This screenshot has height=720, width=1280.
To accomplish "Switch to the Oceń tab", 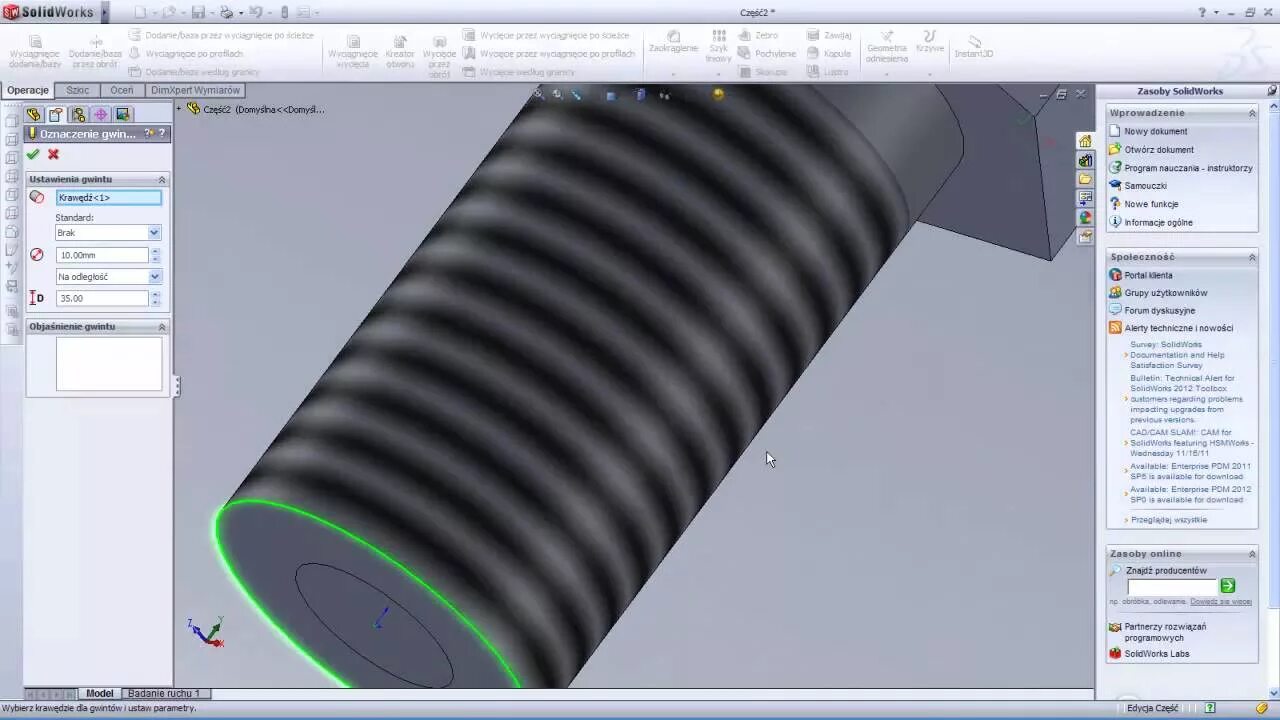I will point(122,90).
